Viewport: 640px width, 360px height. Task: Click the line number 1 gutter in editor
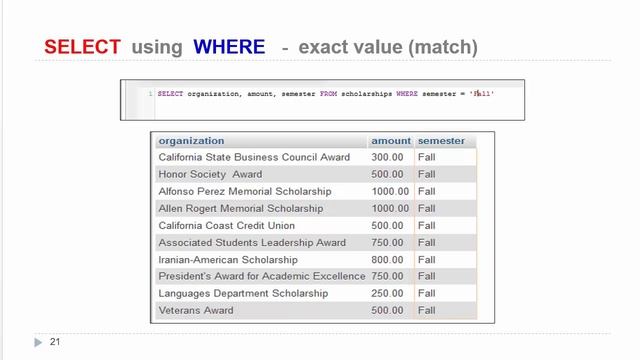150,94
